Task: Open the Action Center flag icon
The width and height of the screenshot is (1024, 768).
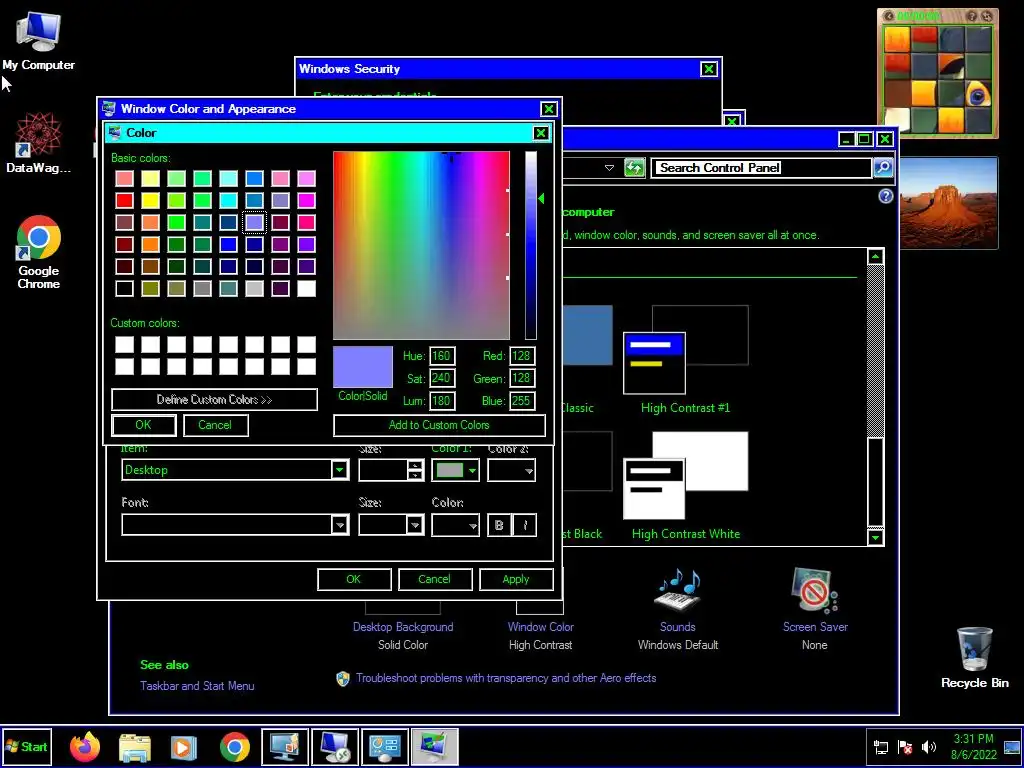Action: coord(905,747)
